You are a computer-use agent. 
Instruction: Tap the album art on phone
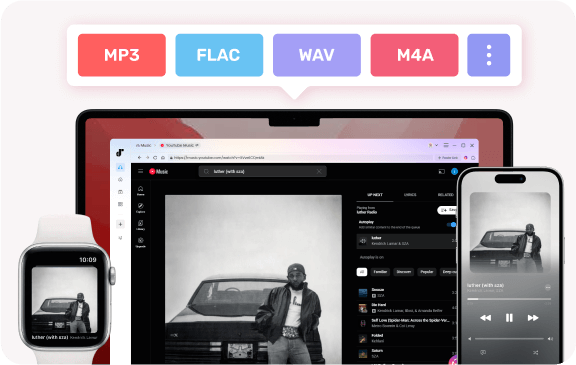point(510,232)
